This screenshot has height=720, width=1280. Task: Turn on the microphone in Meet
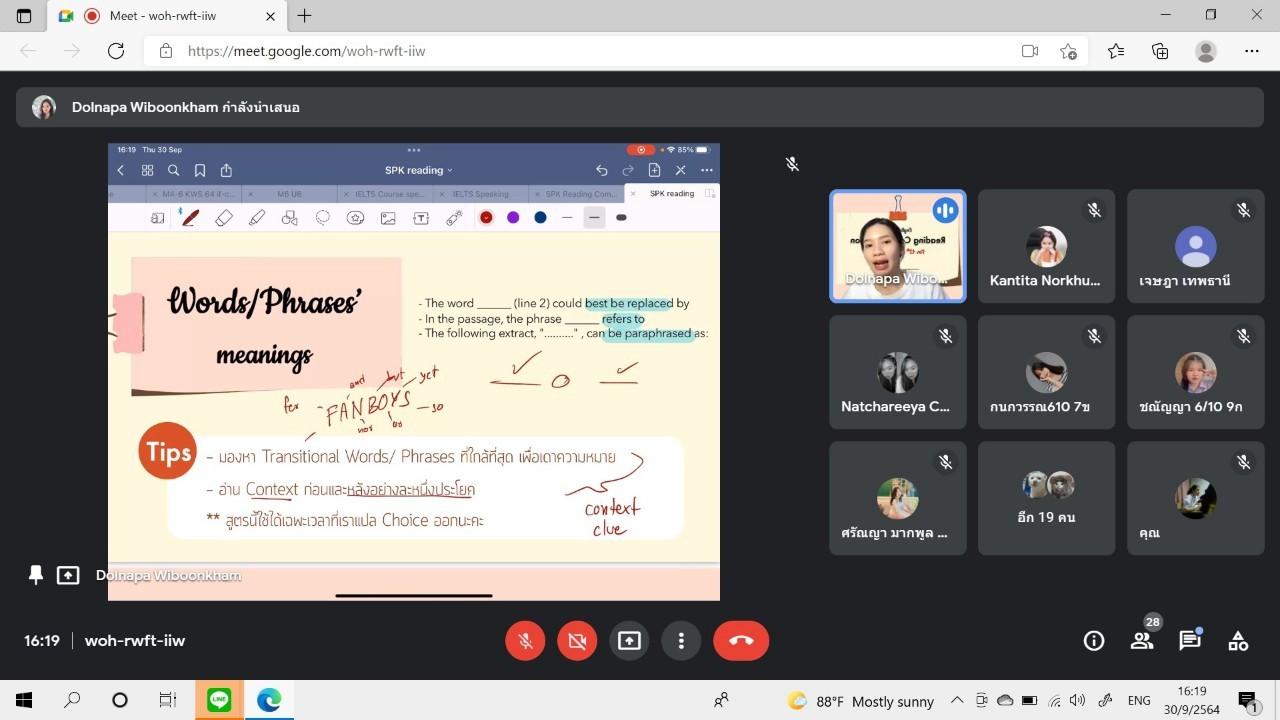525,641
